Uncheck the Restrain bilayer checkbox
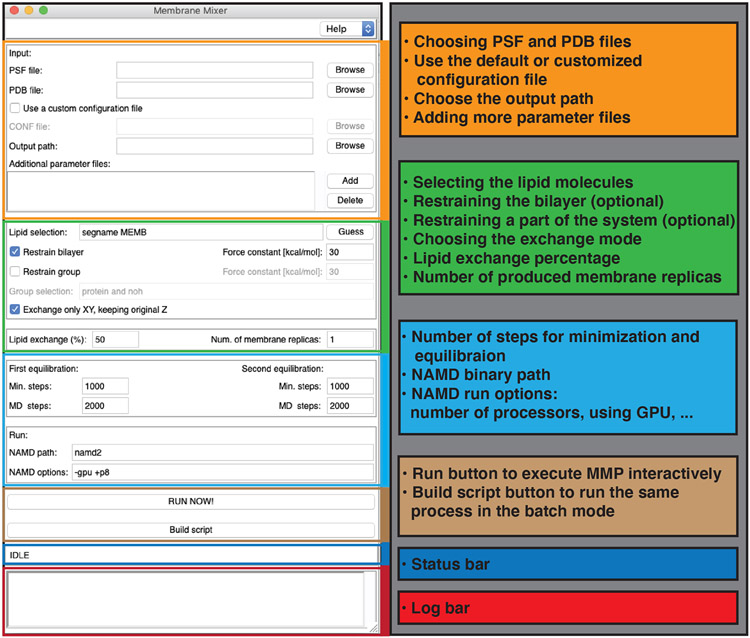Viewport: 750px width, 638px height. (x=15, y=252)
